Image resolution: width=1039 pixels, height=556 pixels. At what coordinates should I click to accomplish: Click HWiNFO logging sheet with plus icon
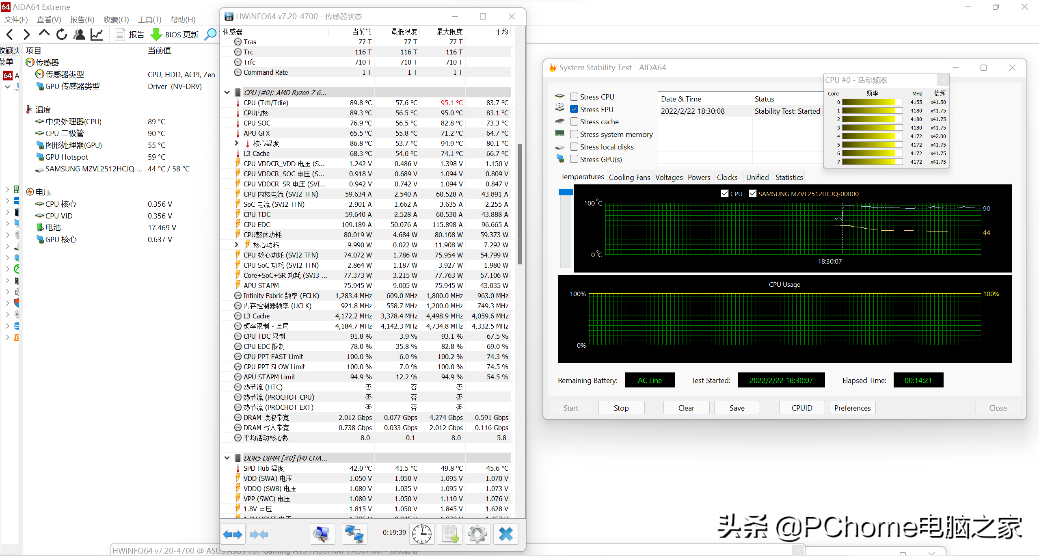coord(450,534)
